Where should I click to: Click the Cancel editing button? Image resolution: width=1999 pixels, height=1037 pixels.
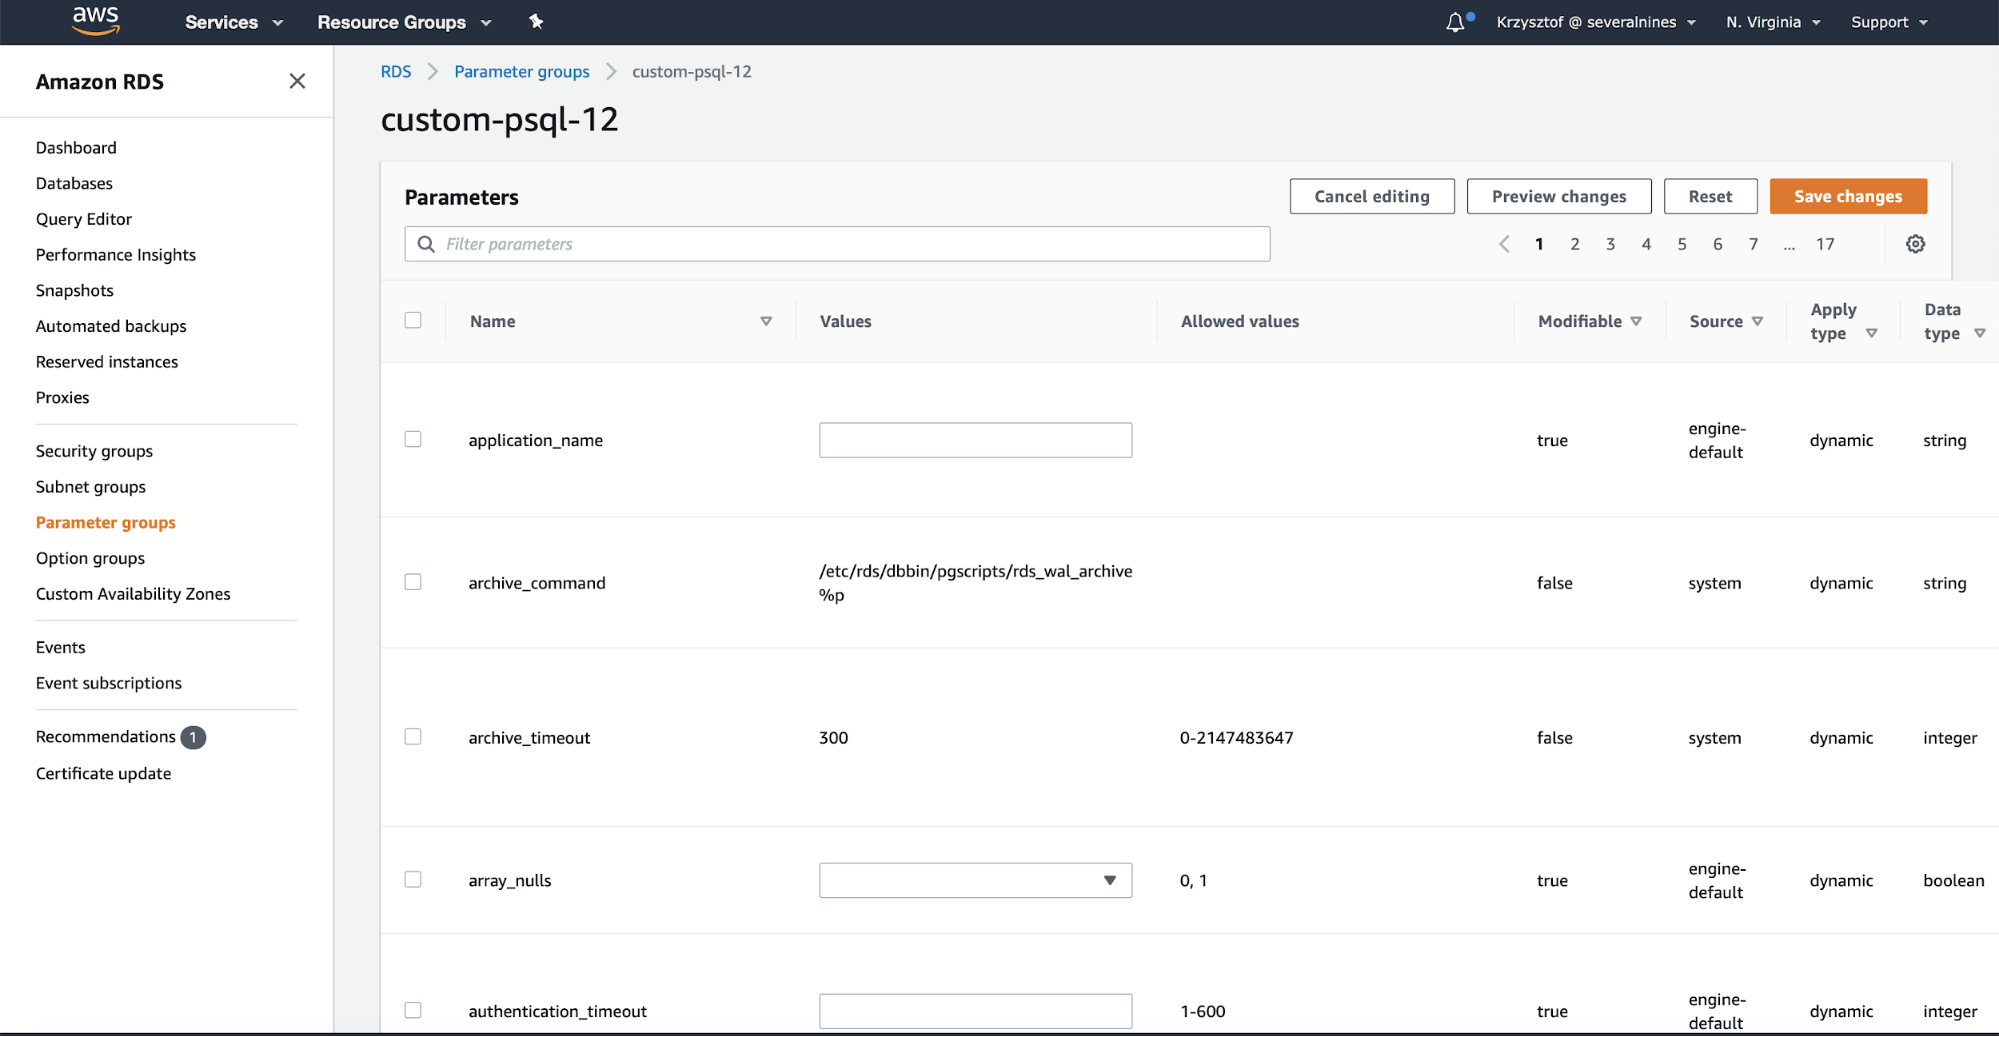pyautogui.click(x=1371, y=196)
